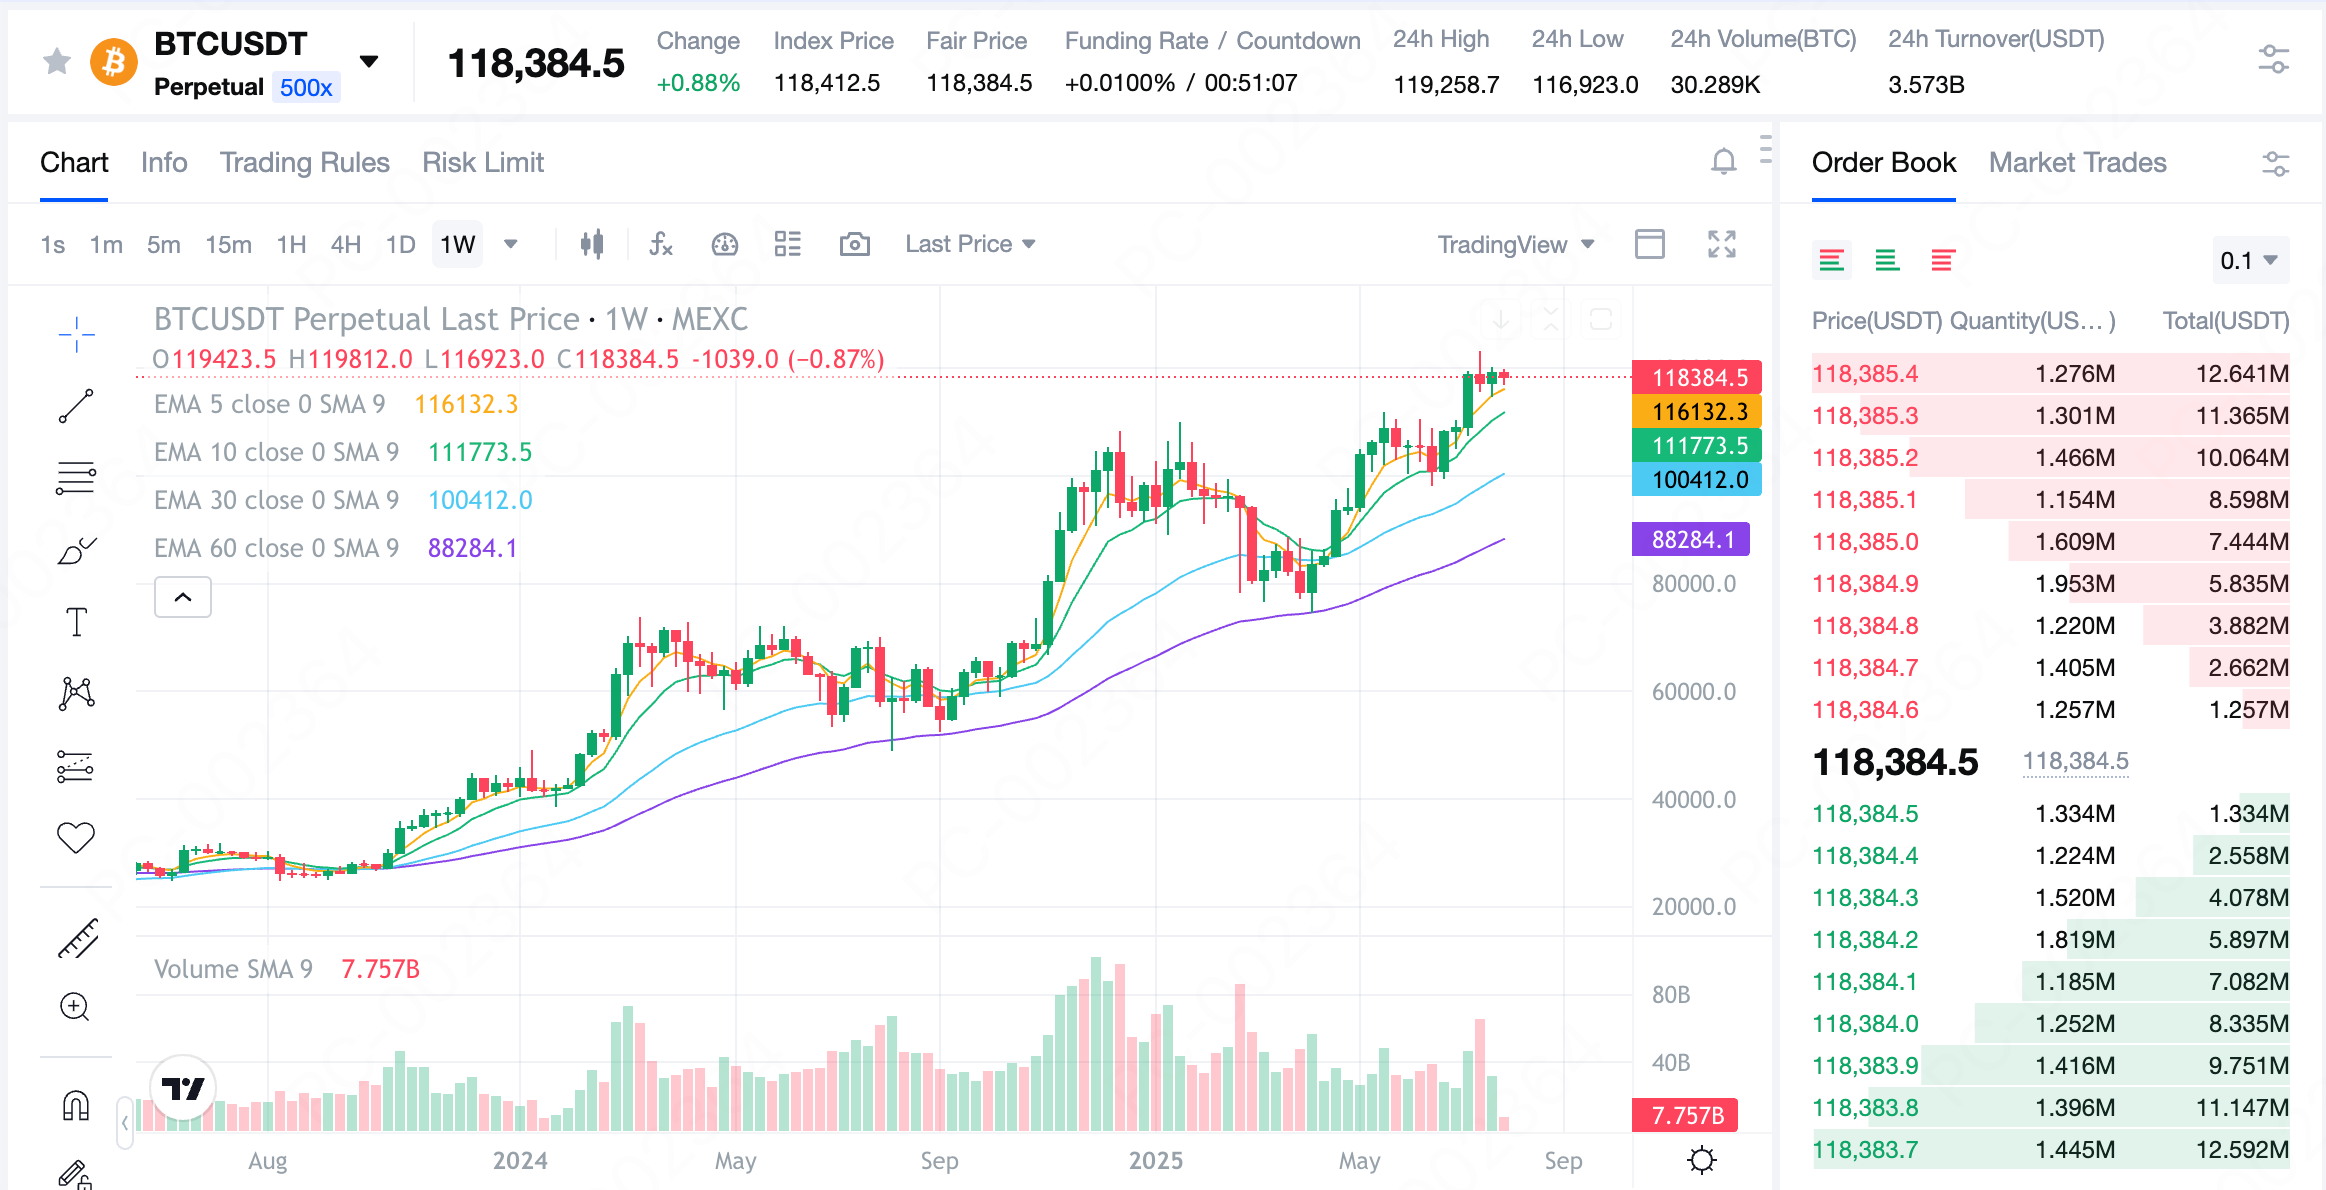Select the crosshair cursor tool
This screenshot has height=1190, width=2326.
pyautogui.click(x=76, y=334)
